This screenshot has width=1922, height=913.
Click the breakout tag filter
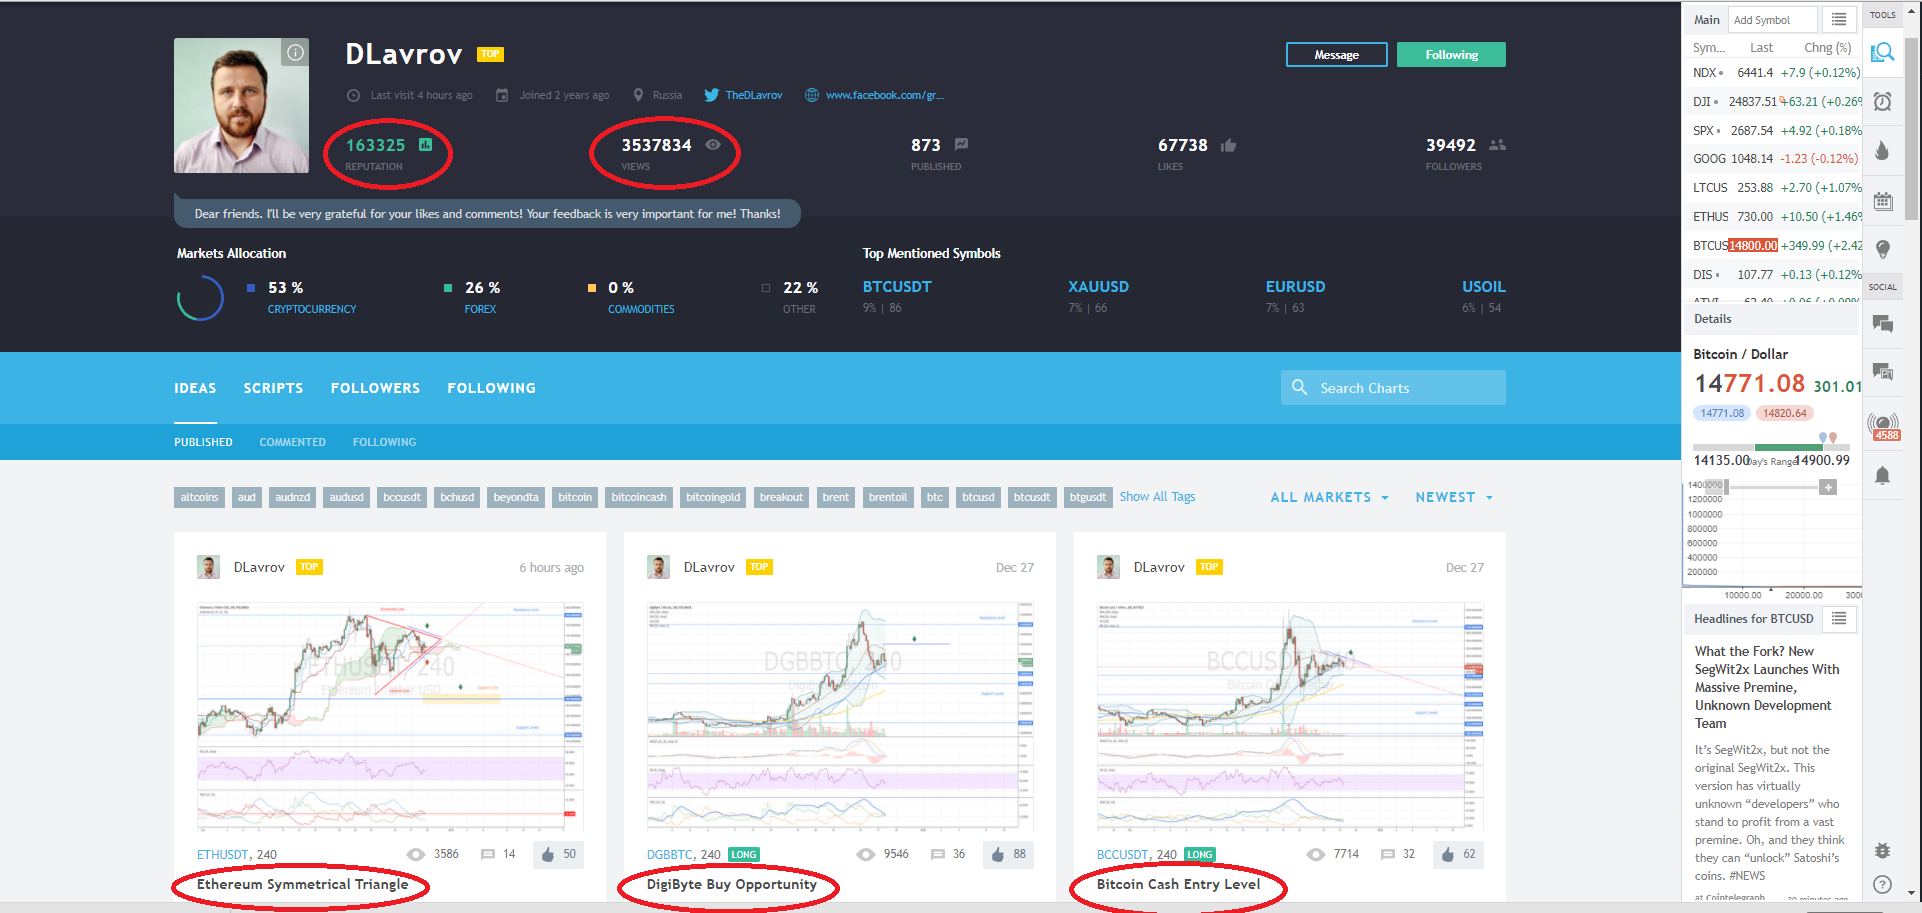pos(781,497)
